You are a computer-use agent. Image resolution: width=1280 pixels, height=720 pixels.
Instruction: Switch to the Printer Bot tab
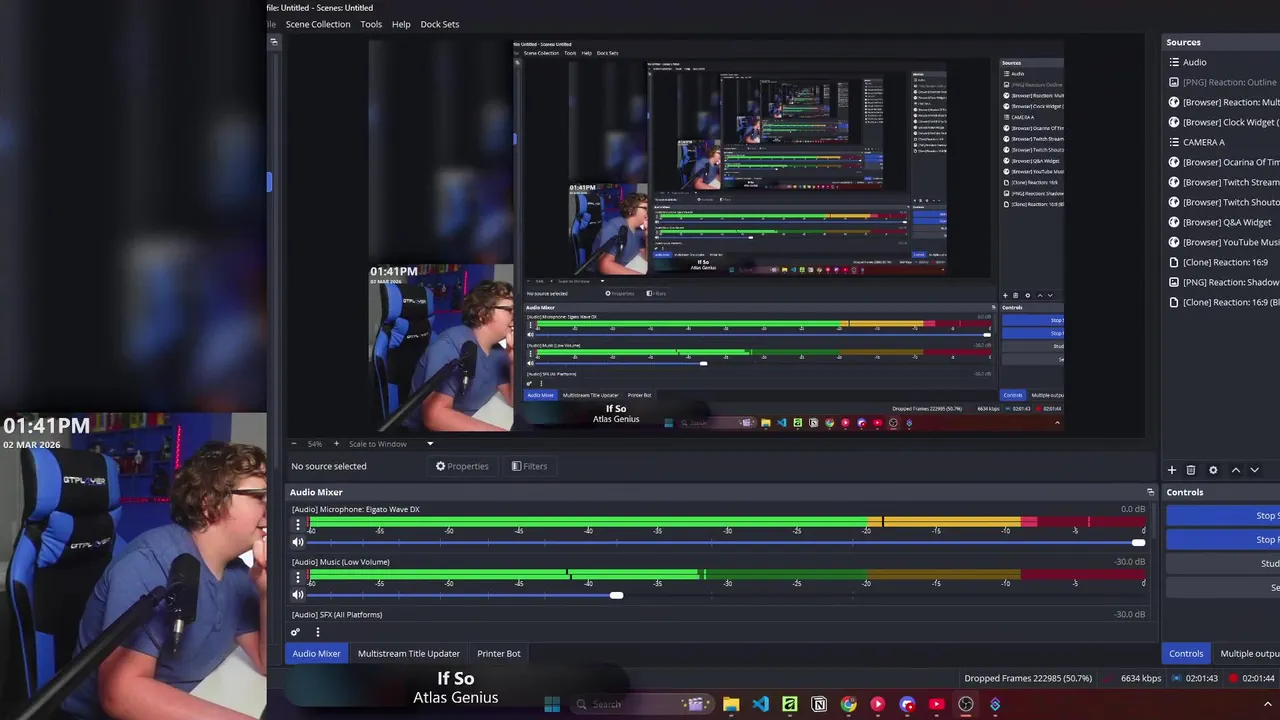pos(499,653)
